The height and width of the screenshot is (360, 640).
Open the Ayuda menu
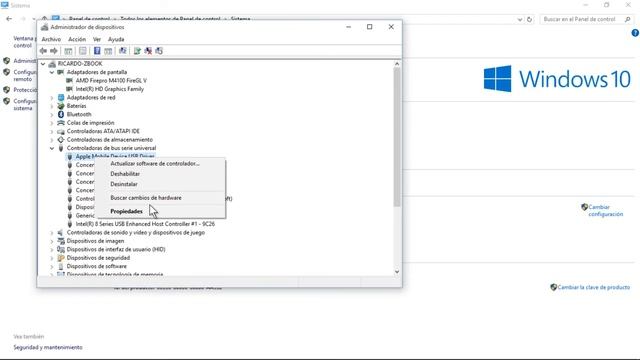point(116,39)
